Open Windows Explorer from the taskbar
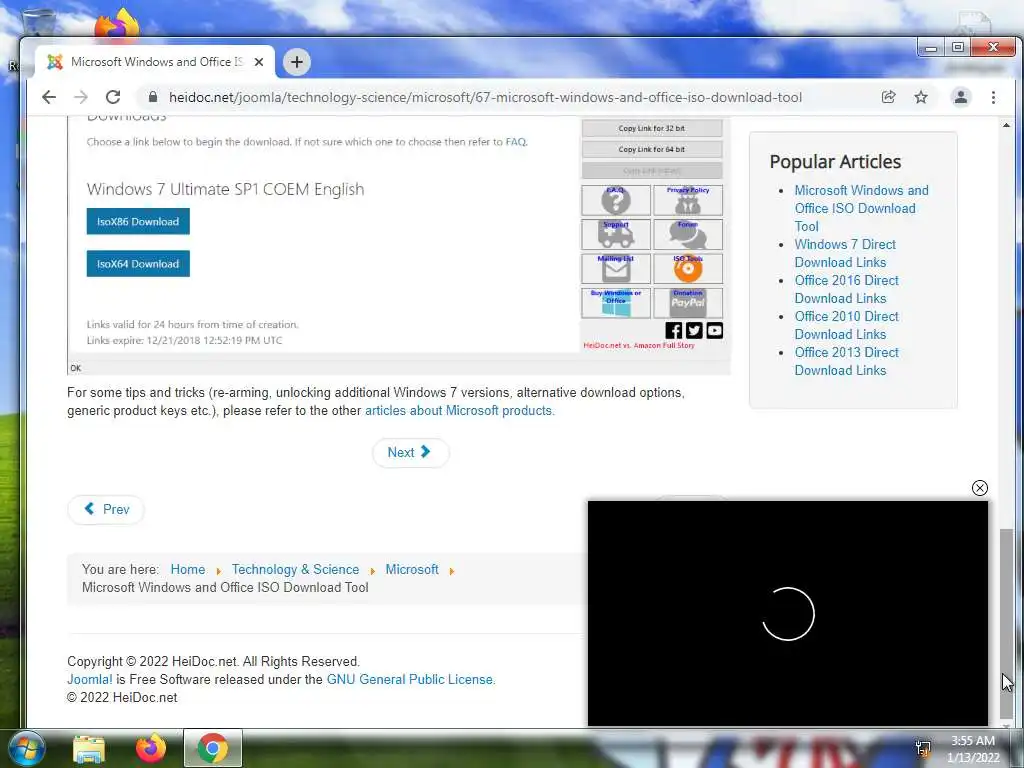Screen dimensions: 1024x768 coord(89,749)
